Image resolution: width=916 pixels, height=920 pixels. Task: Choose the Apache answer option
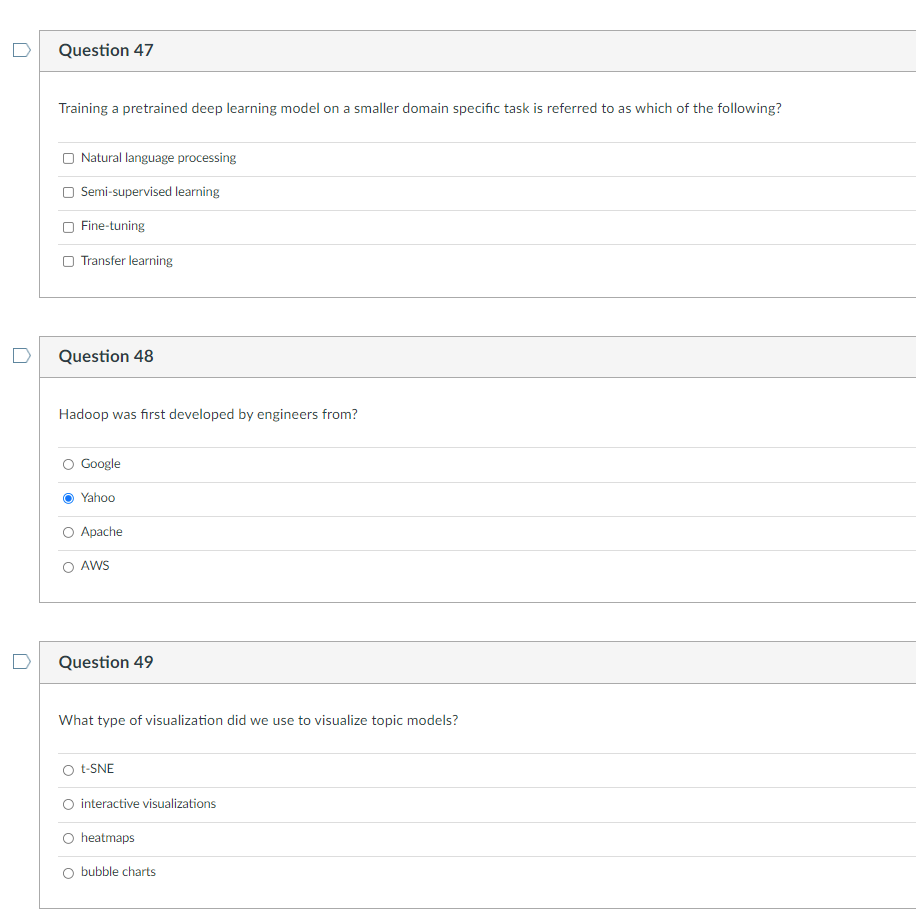click(x=68, y=532)
